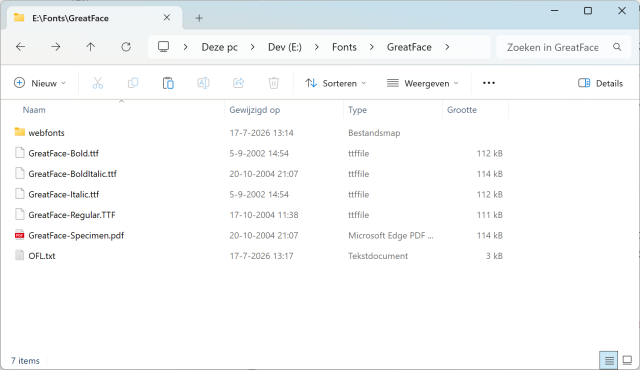Click the PC monitor icon in address bar
The height and width of the screenshot is (370, 640).
[x=163, y=47]
